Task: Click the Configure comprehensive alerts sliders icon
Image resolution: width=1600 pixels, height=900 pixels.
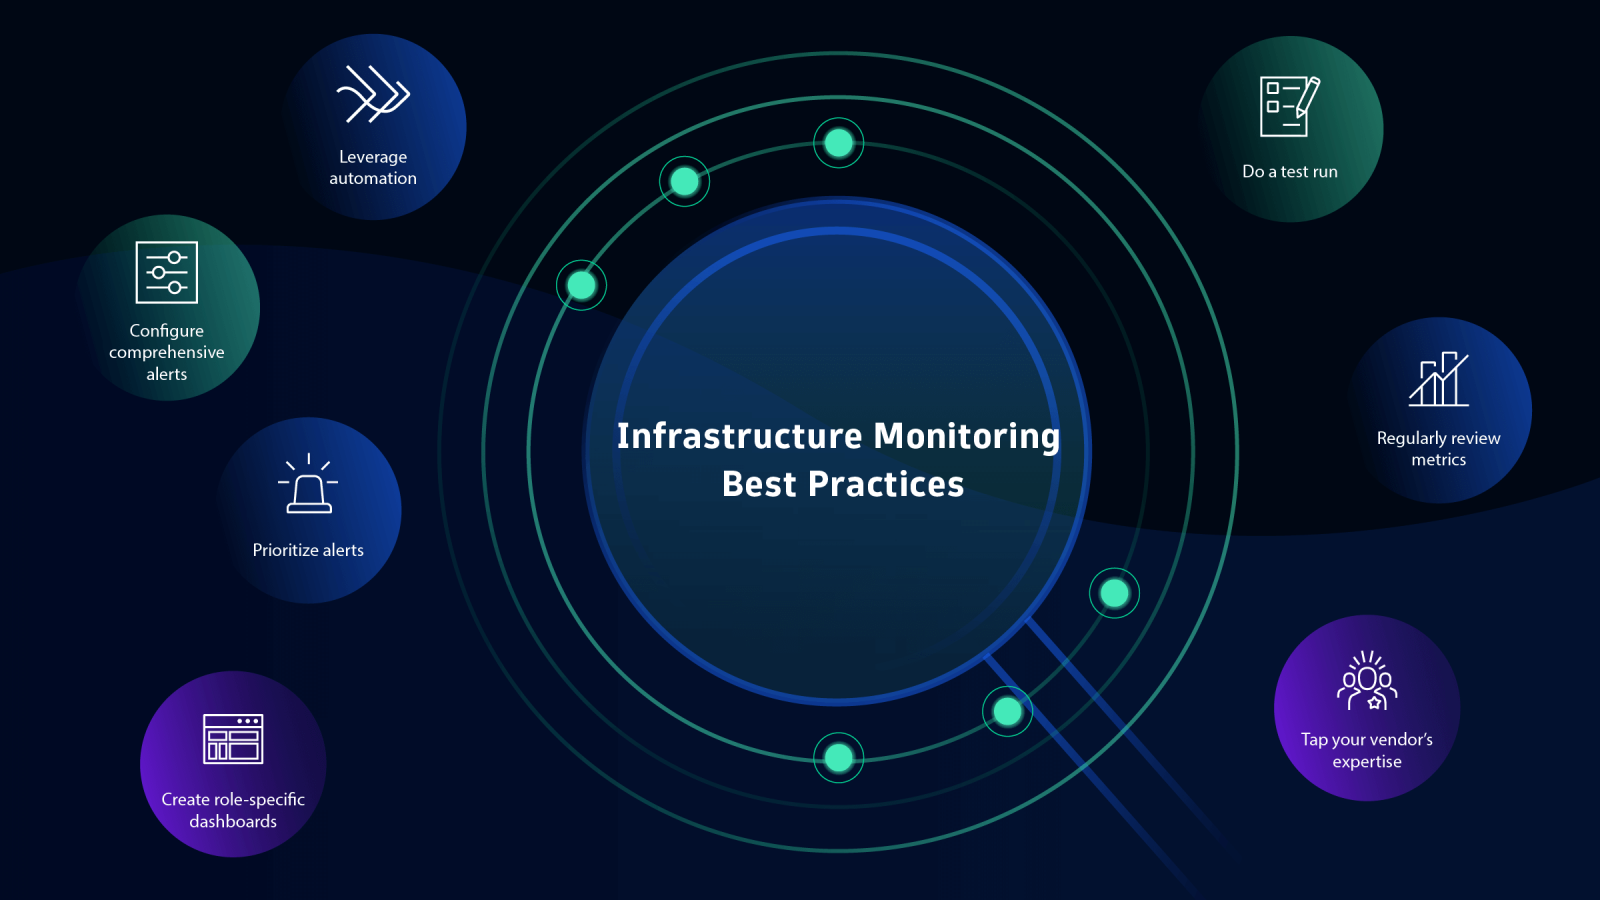Action: coord(167,272)
